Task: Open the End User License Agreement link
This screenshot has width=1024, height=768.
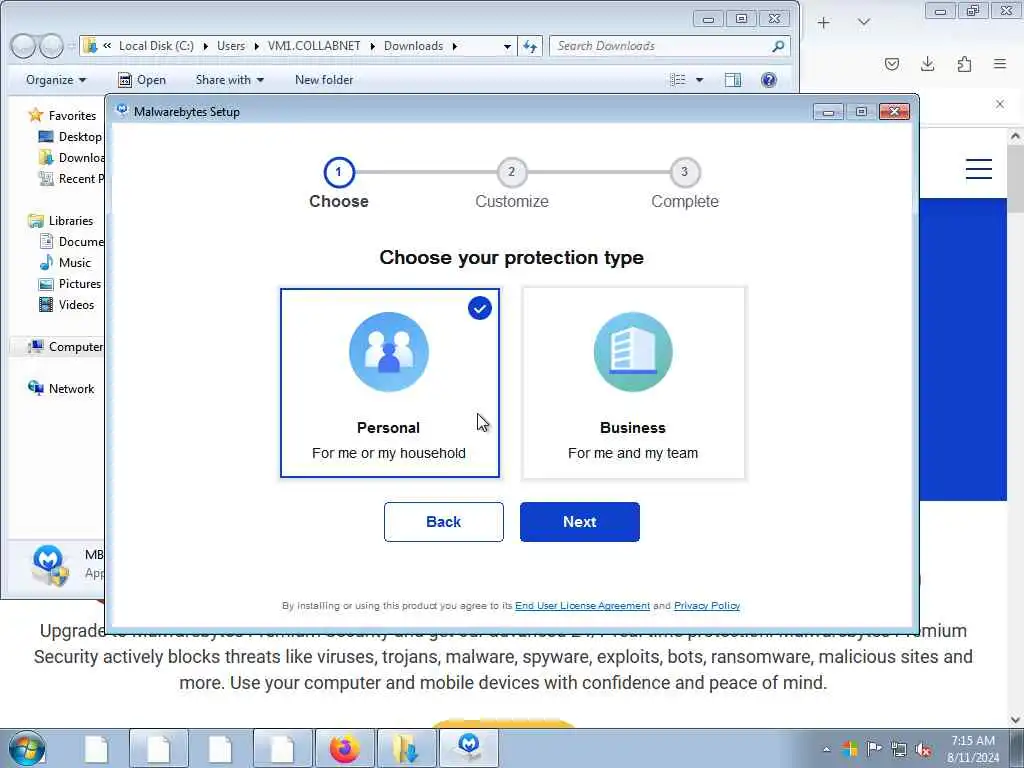Action: [583, 605]
